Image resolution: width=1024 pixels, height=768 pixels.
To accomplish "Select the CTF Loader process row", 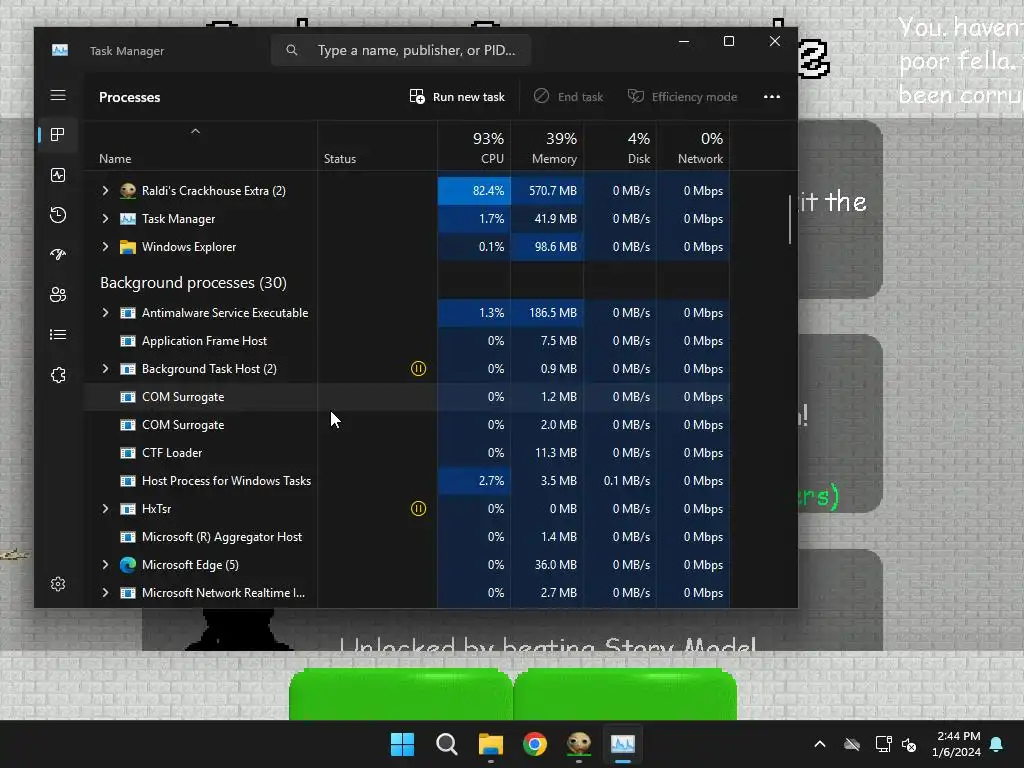I will (405, 453).
